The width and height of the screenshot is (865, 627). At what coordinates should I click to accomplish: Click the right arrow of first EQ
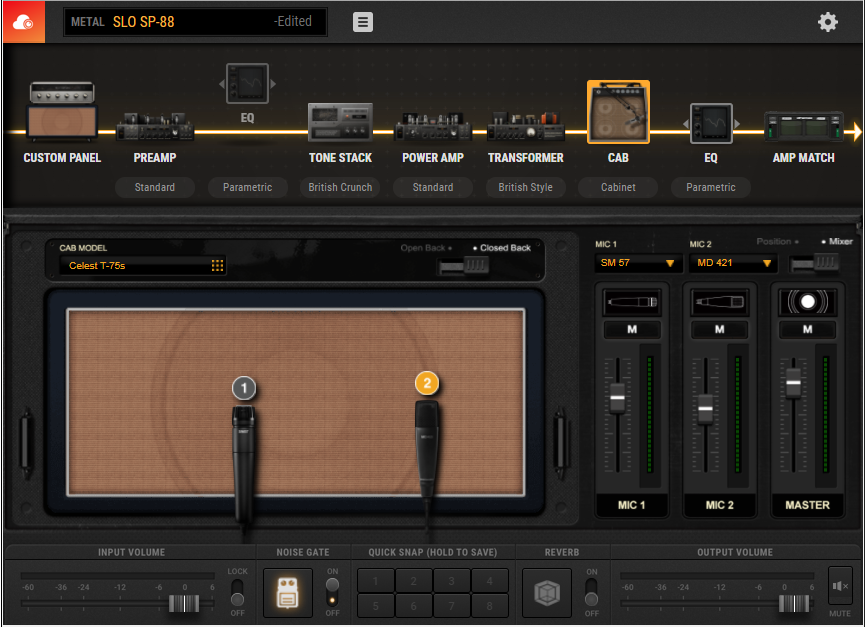point(273,84)
